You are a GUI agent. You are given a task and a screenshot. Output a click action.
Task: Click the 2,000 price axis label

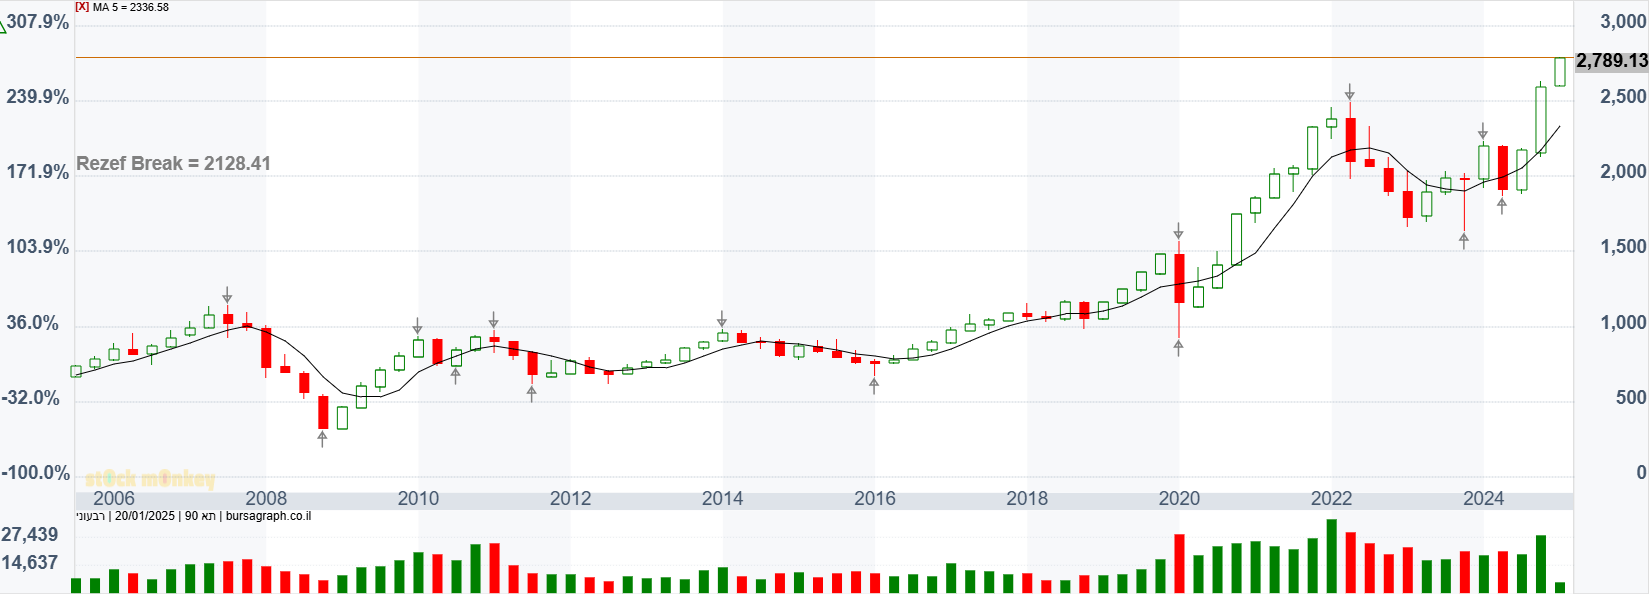(x=1623, y=172)
